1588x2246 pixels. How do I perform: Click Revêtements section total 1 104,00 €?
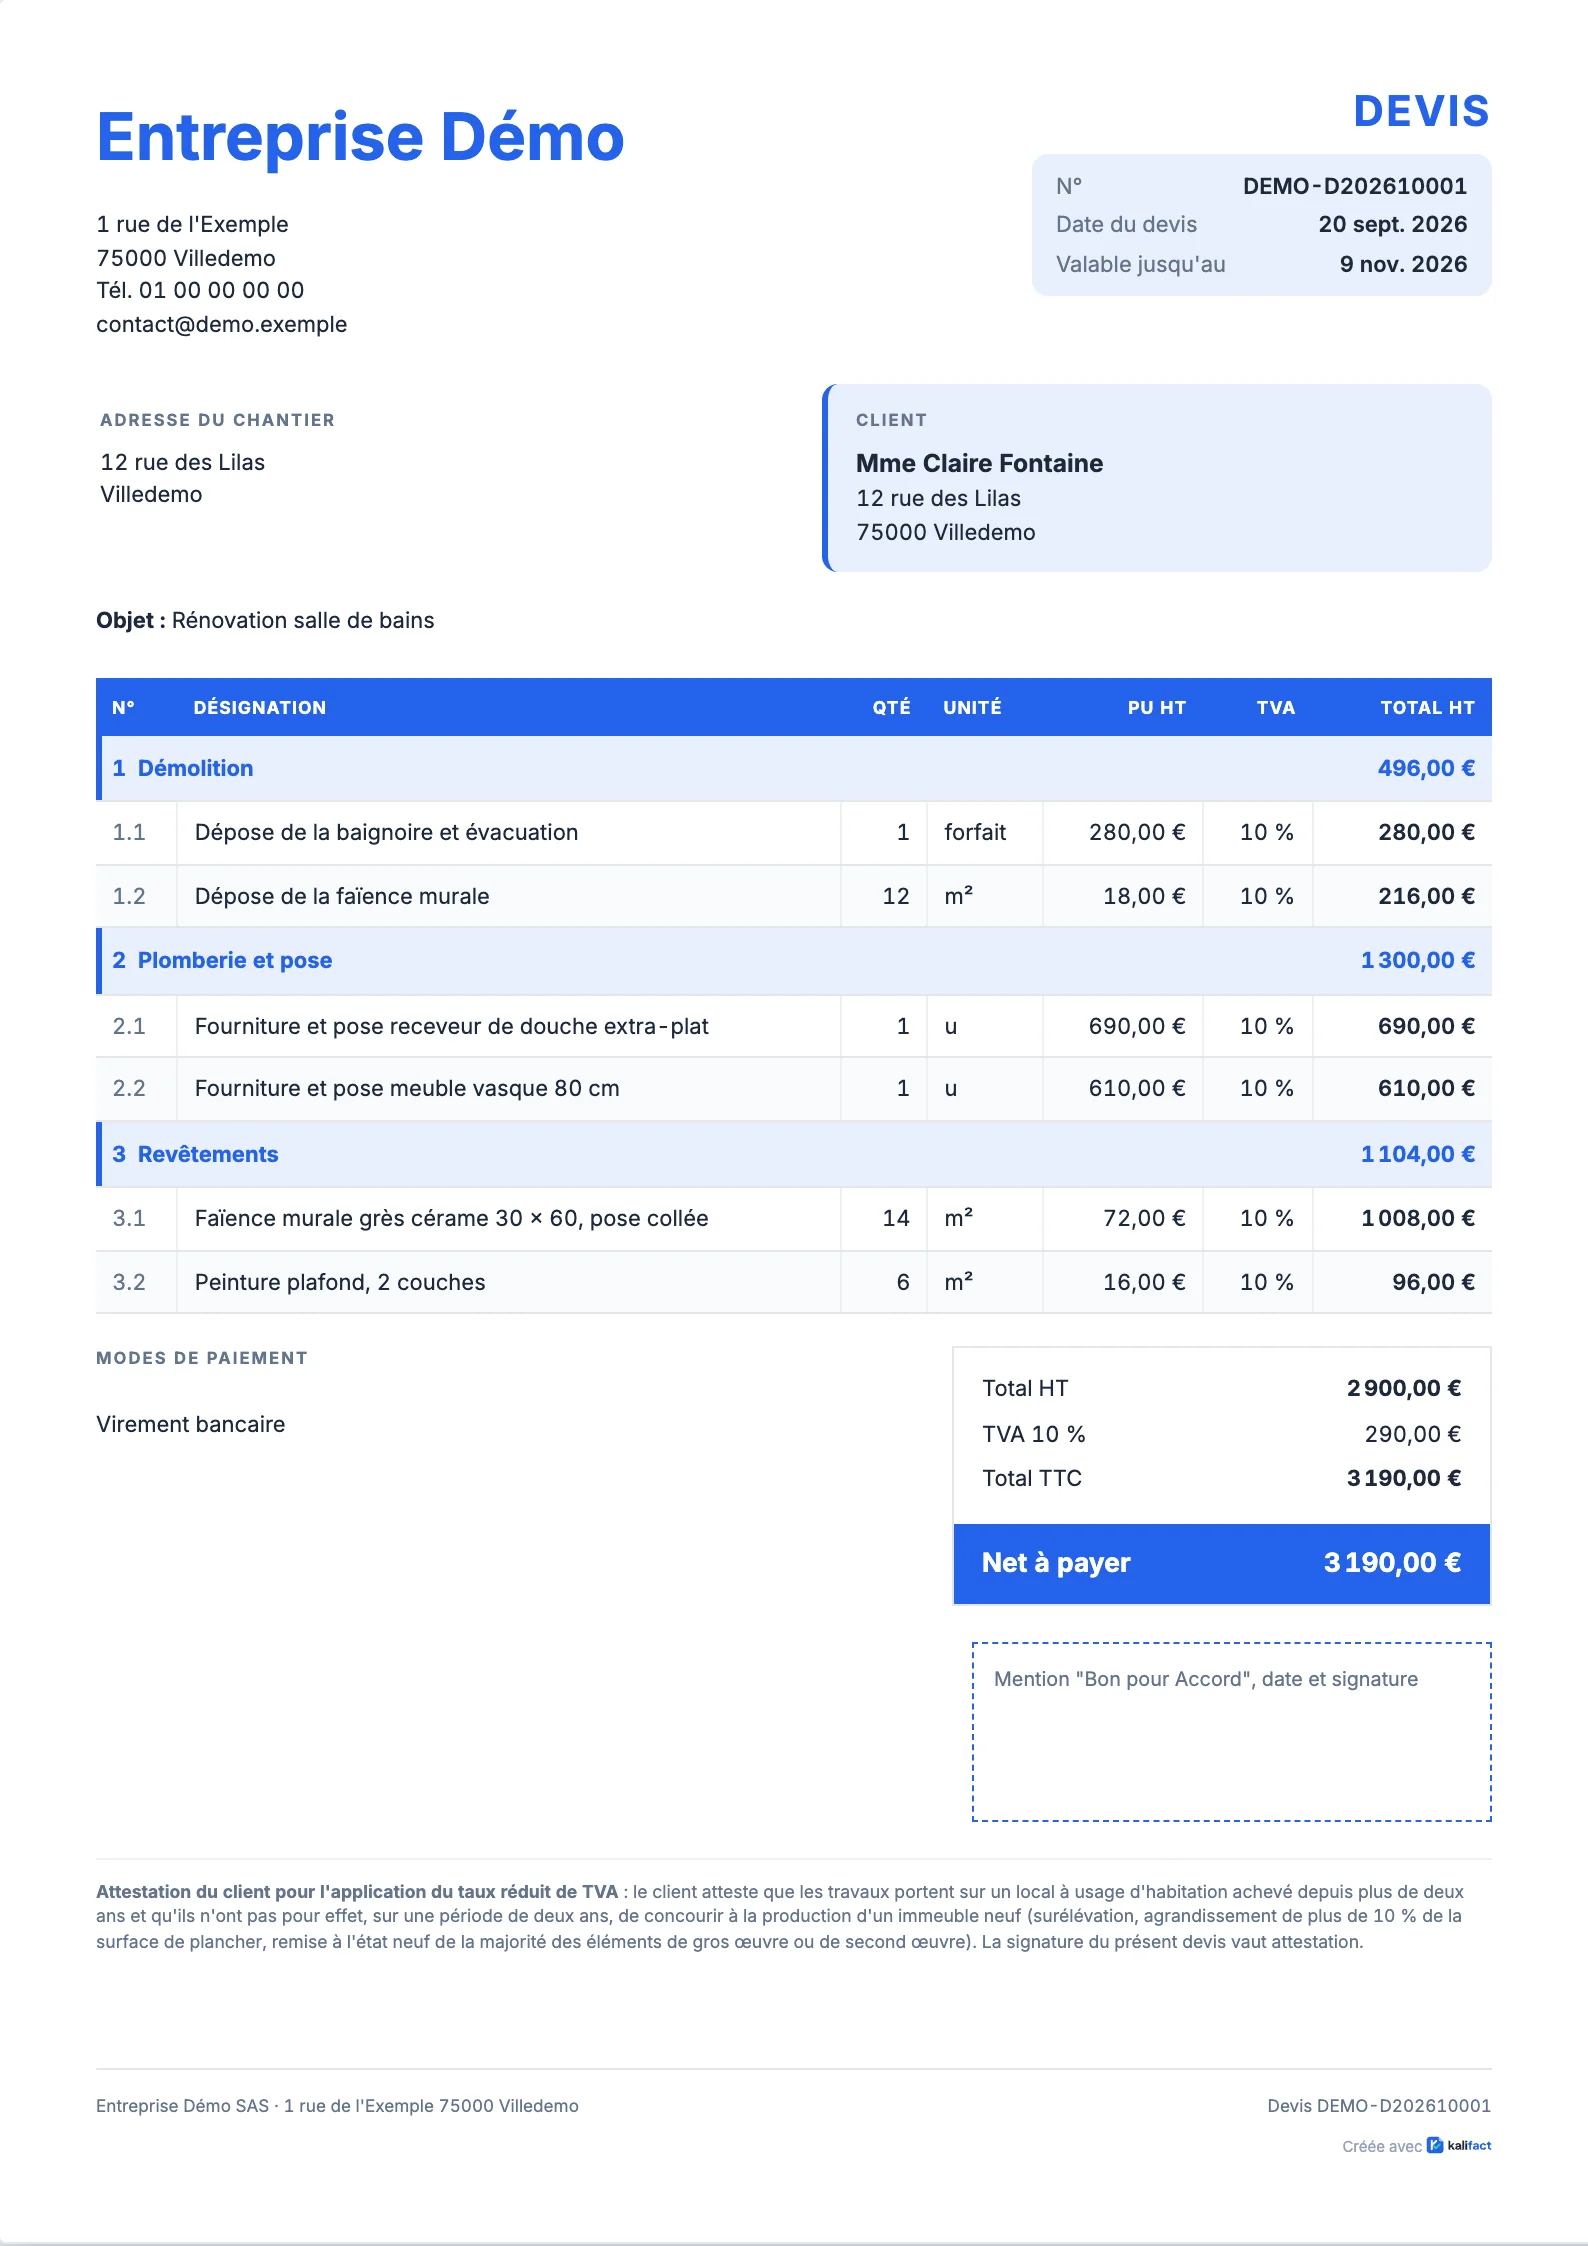[1418, 1154]
